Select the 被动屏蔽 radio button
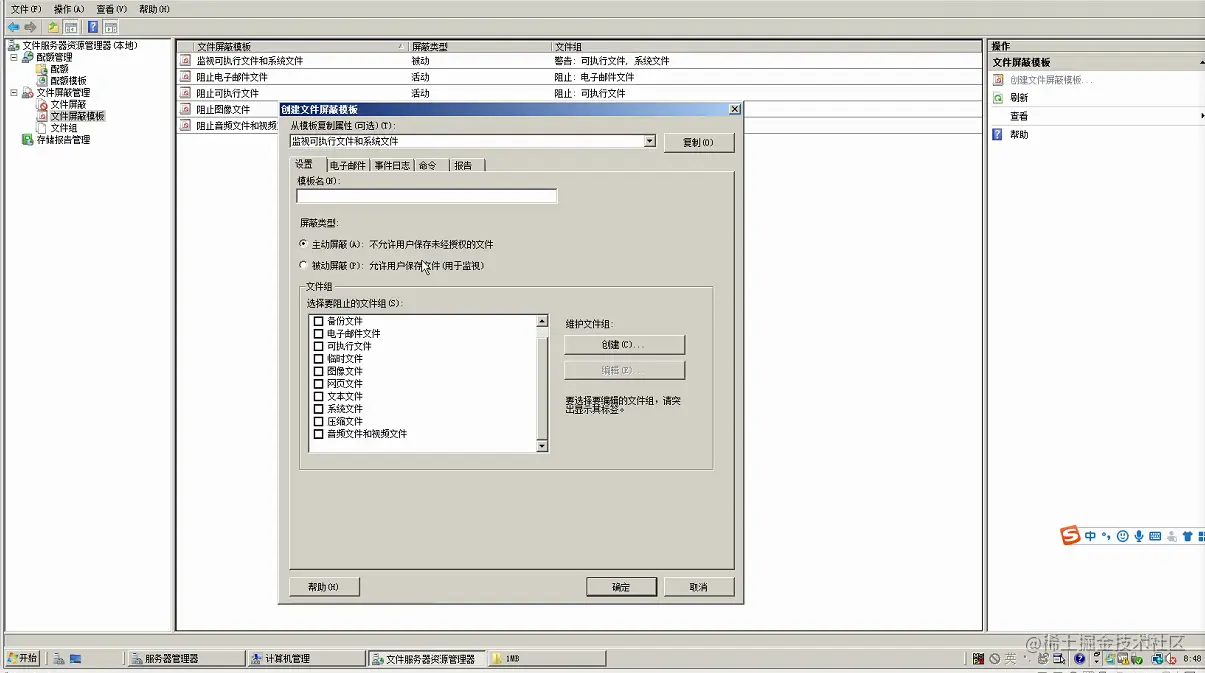Viewport: 1205px width, 673px height. point(304,266)
